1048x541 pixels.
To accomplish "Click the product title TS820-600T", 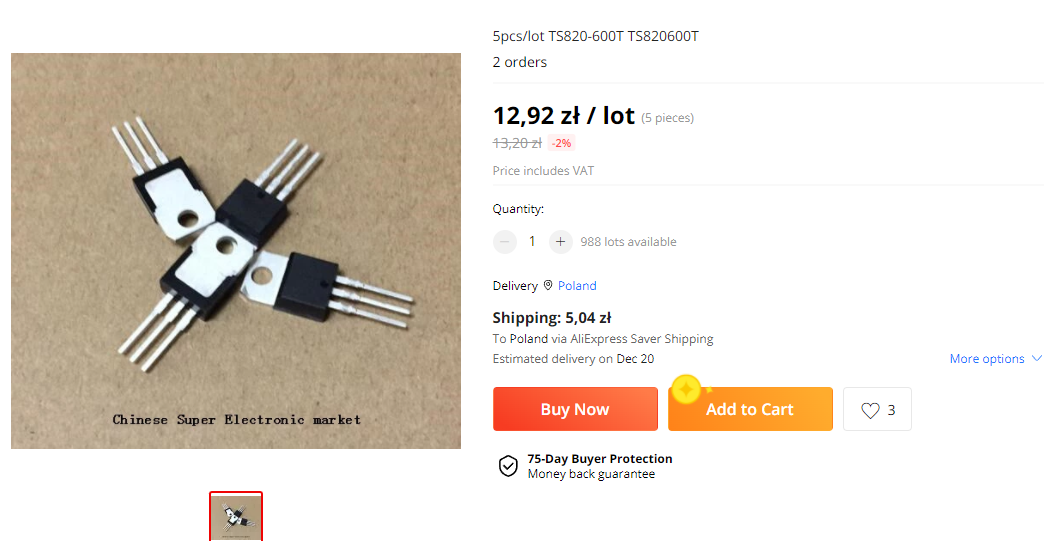I will tap(595, 36).
